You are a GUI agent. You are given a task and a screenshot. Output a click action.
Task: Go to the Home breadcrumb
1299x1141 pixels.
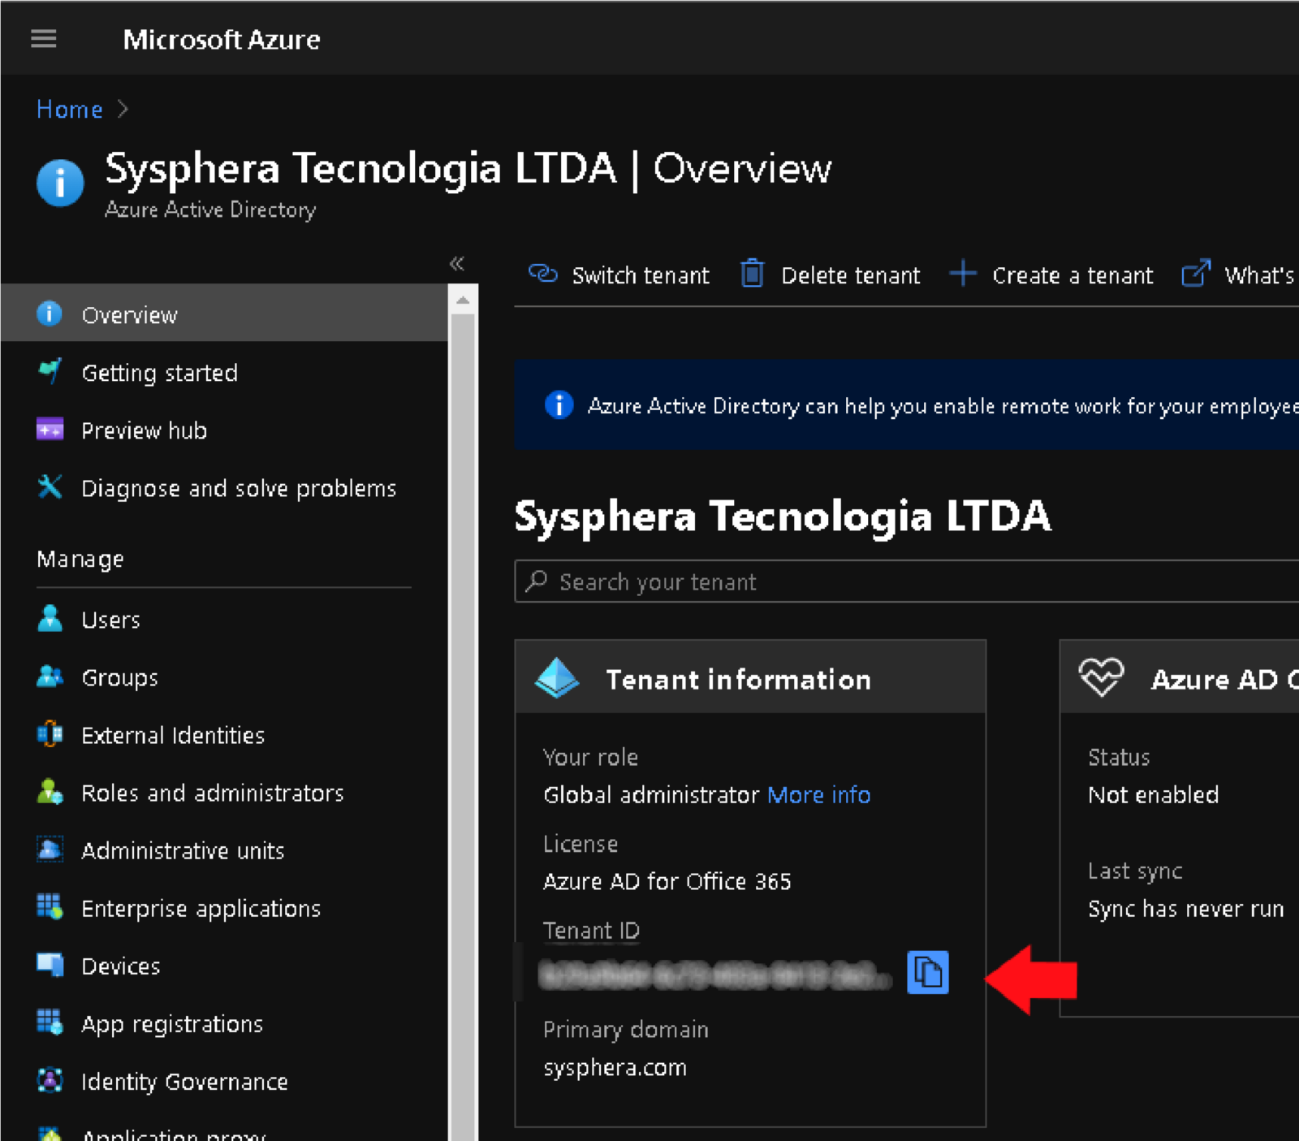[x=70, y=109]
